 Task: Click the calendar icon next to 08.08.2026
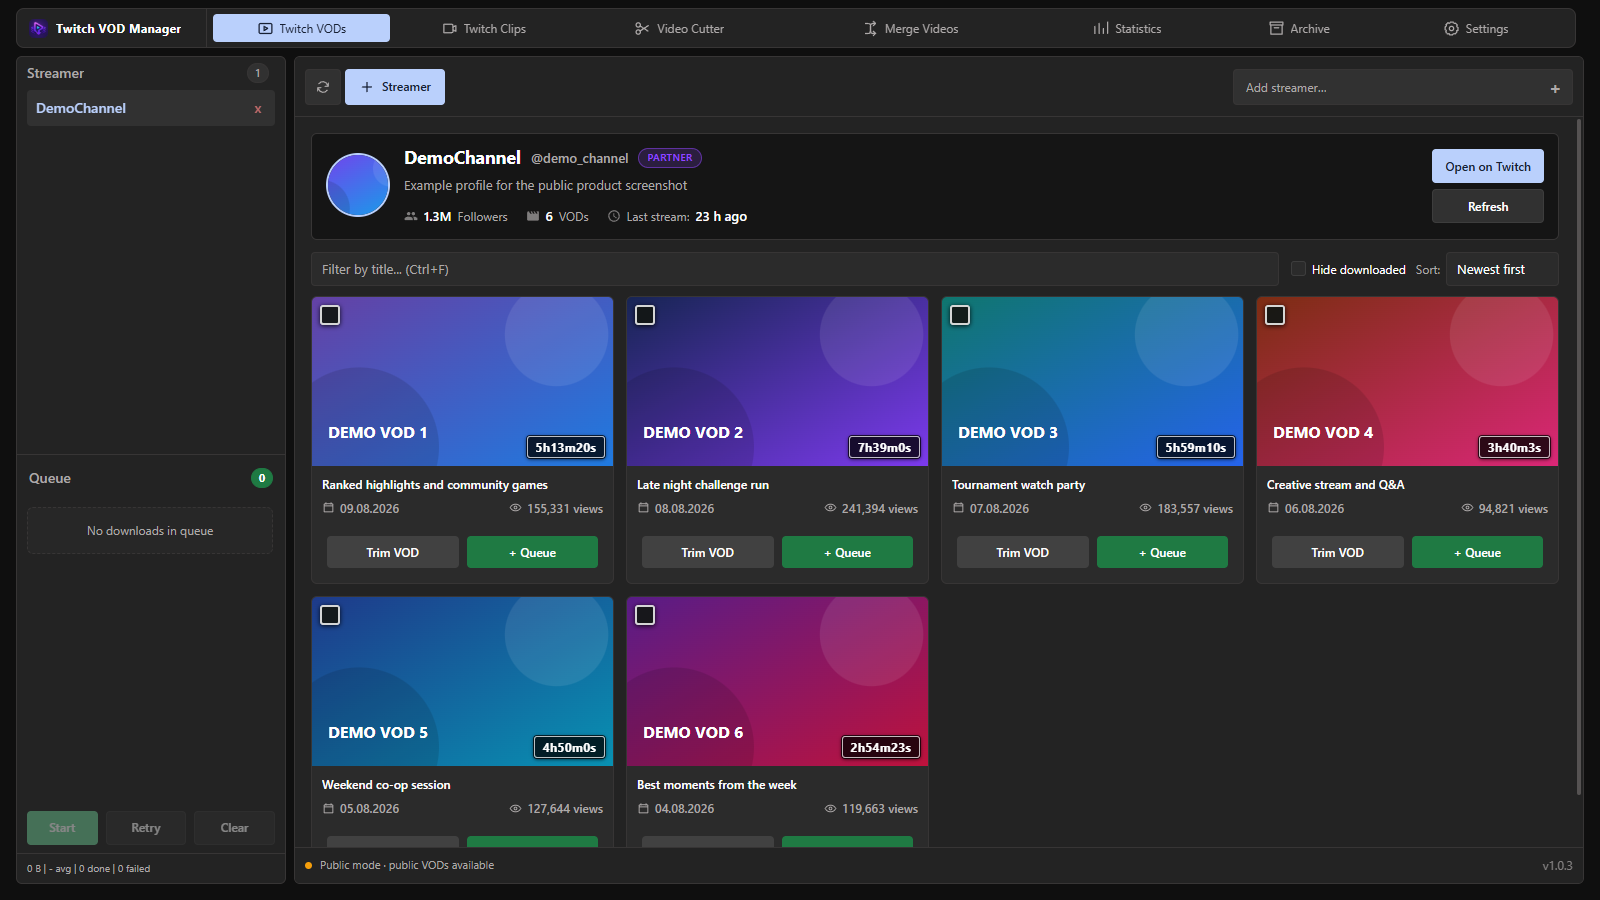pyautogui.click(x=643, y=508)
